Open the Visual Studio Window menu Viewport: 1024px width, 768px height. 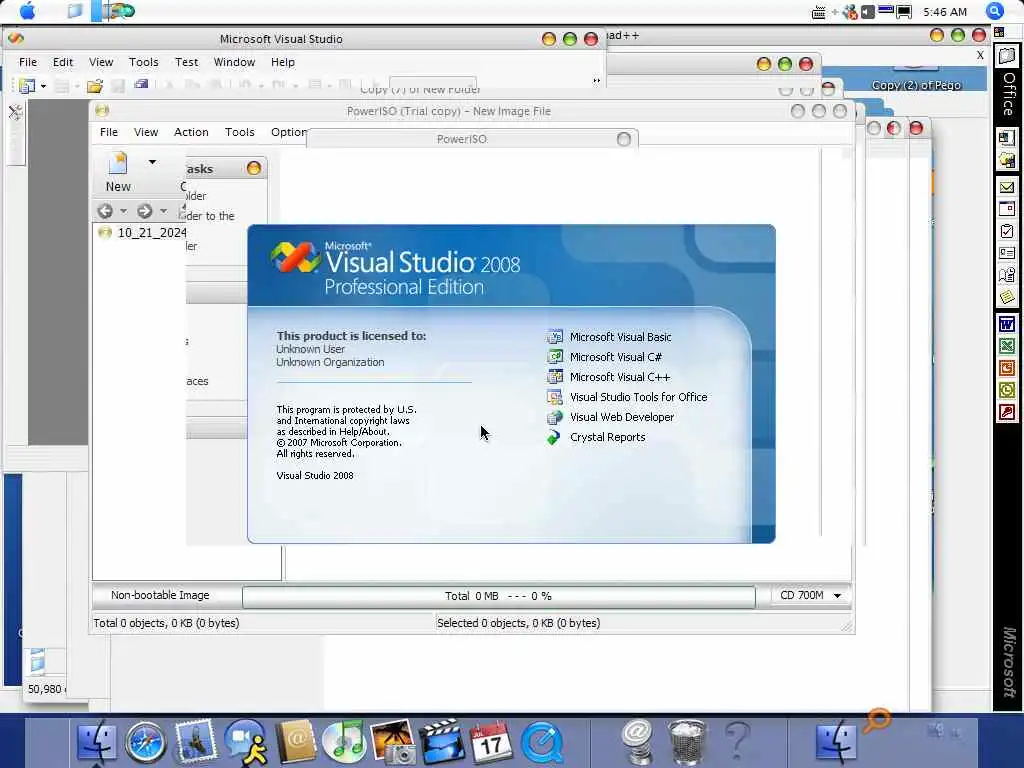pyautogui.click(x=234, y=62)
